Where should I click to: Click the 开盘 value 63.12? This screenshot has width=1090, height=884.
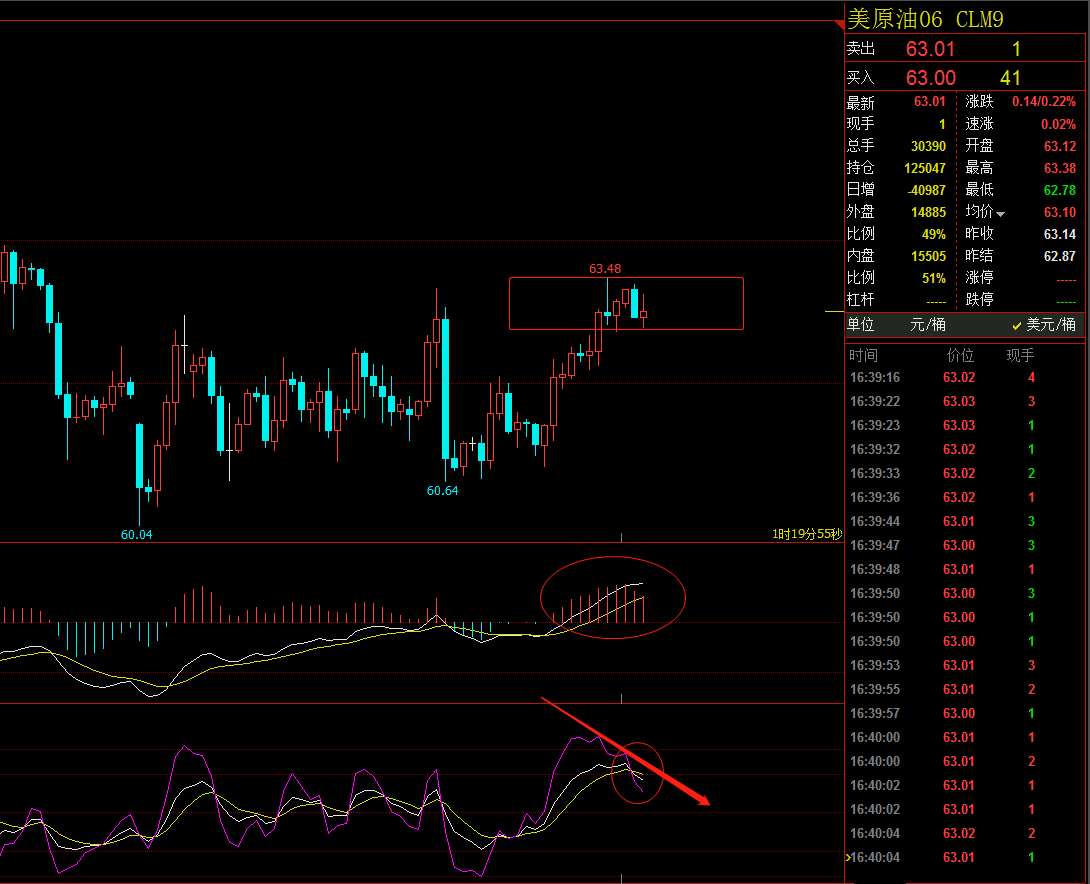[1059, 146]
